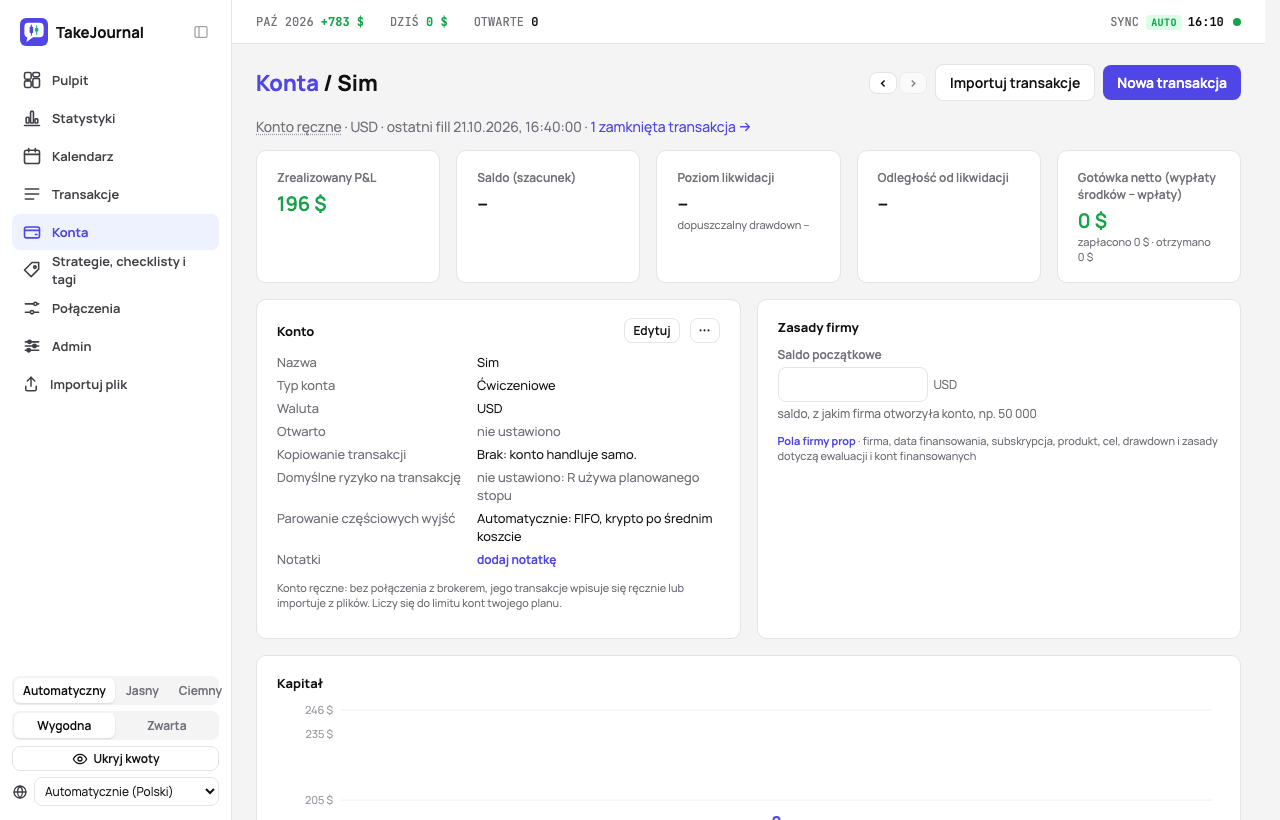1280x820 pixels.
Task: Click the Gotówka netto 0 $ value
Action: (1092, 221)
